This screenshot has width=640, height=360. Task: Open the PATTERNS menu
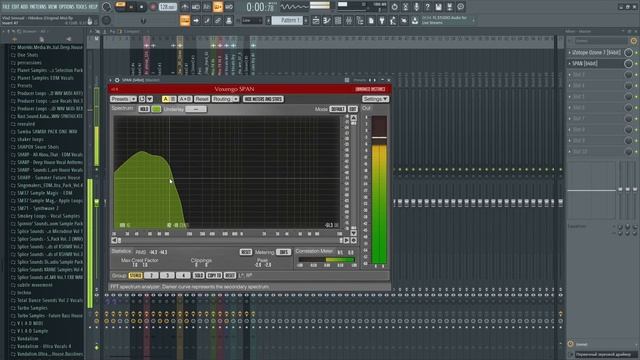(x=38, y=7)
